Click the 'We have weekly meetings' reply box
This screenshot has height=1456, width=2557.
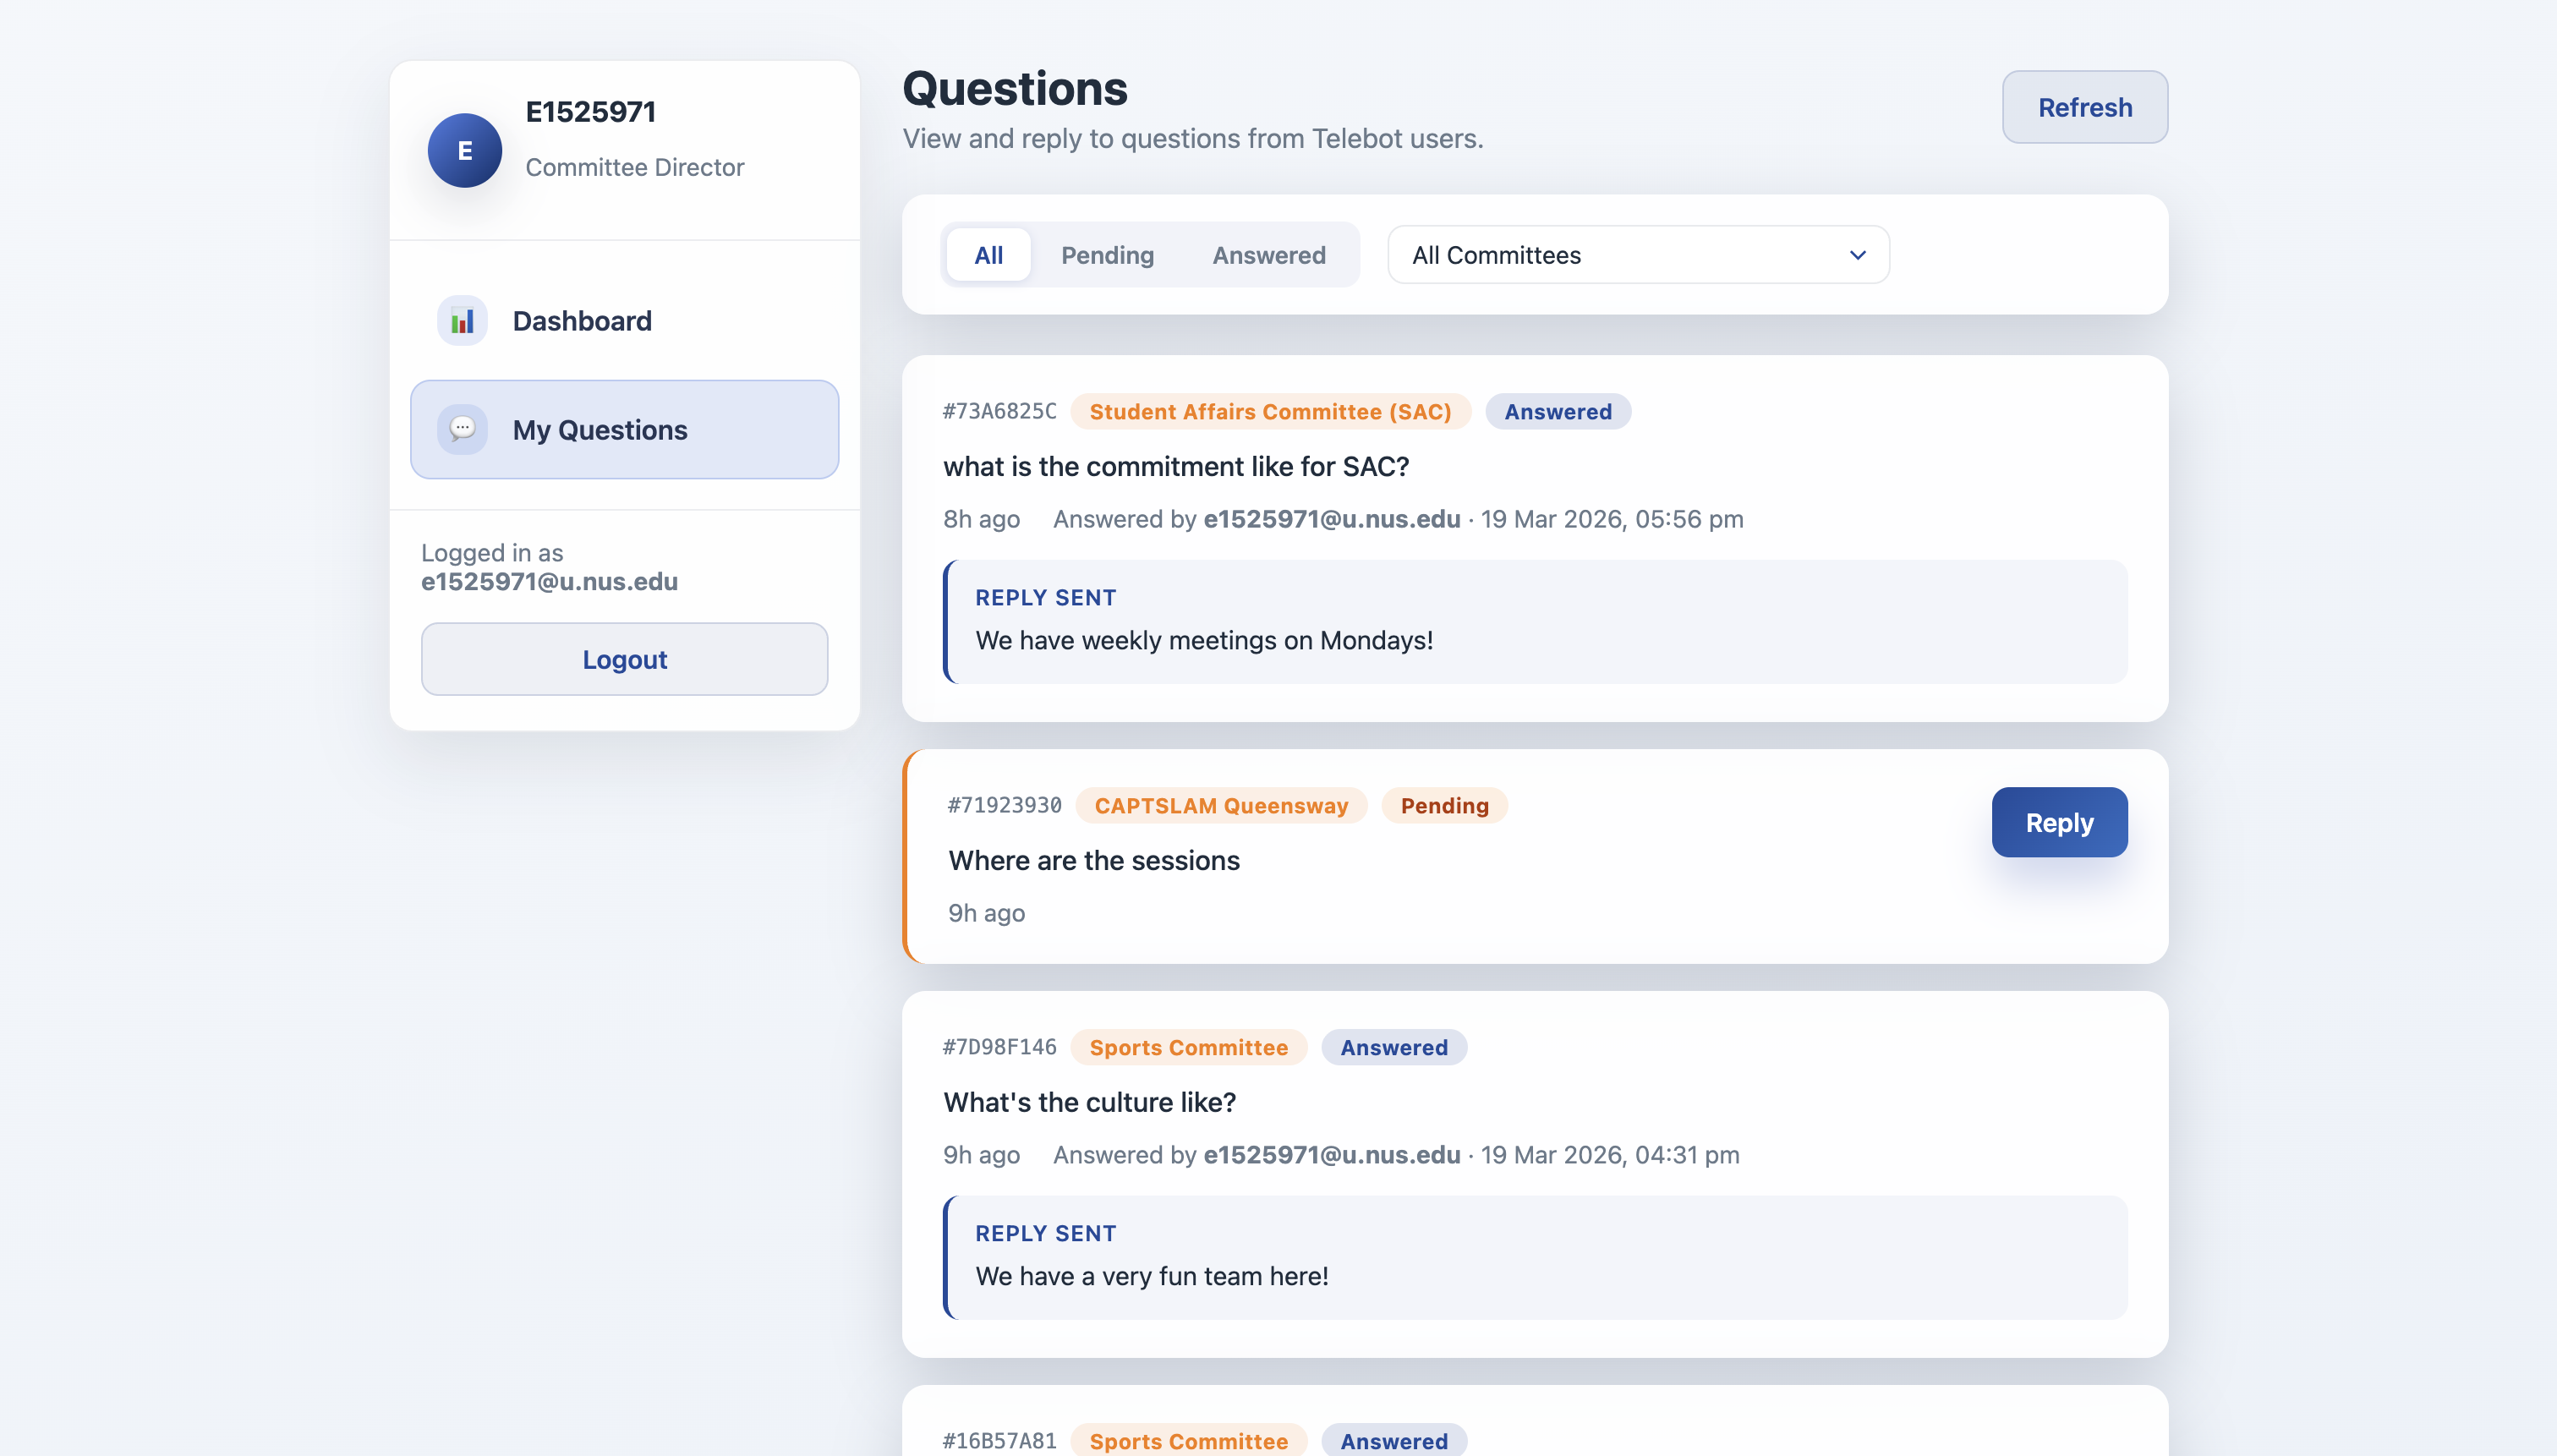(1534, 622)
